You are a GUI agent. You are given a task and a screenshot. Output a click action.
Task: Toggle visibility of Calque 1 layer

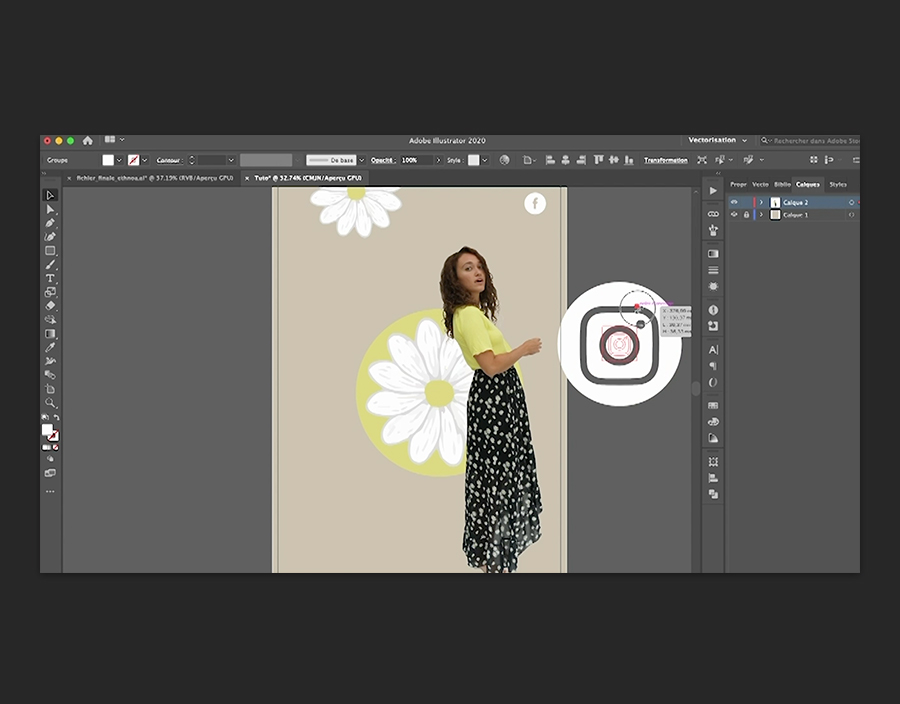(734, 215)
